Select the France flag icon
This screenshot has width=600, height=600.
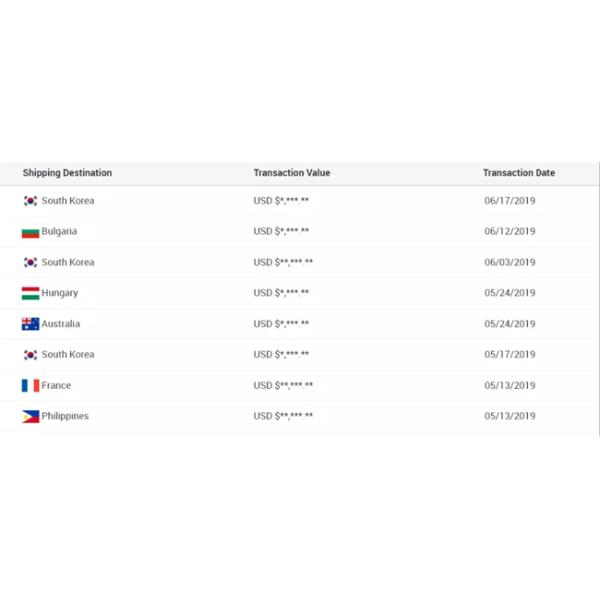30,386
